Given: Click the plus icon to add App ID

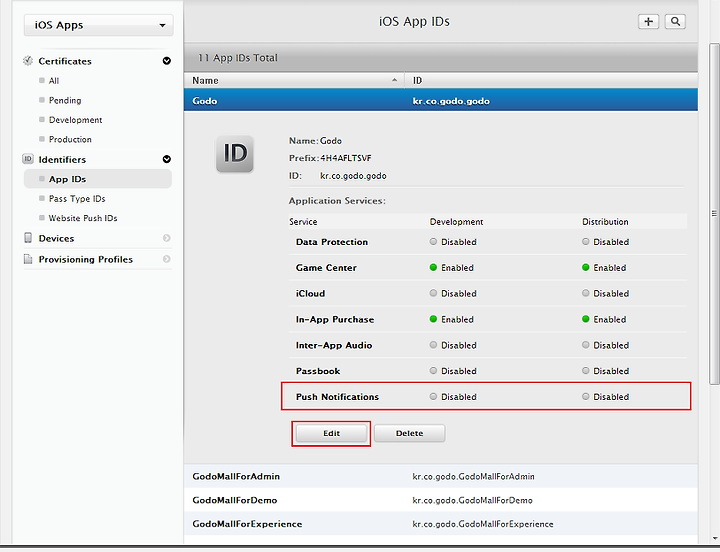Looking at the screenshot, I should 648,21.
